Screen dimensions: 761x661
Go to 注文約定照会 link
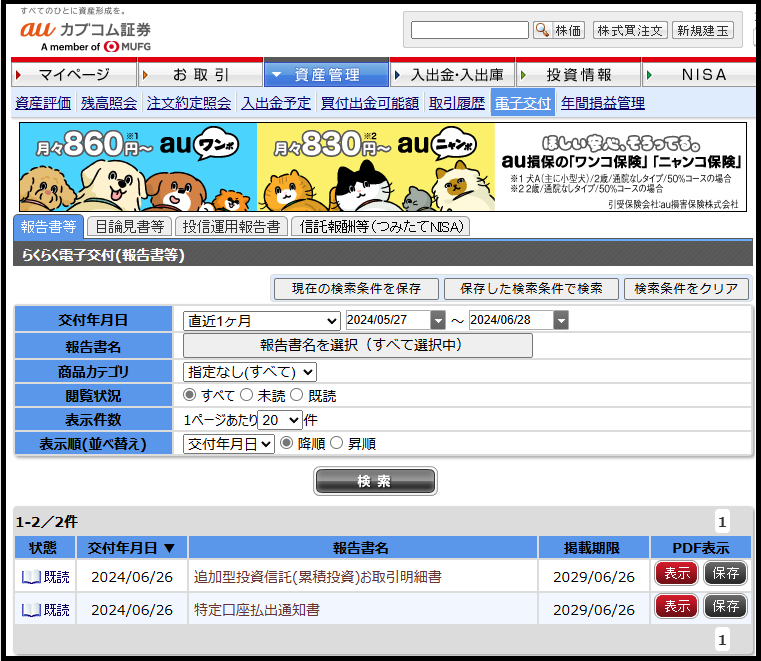click(189, 103)
